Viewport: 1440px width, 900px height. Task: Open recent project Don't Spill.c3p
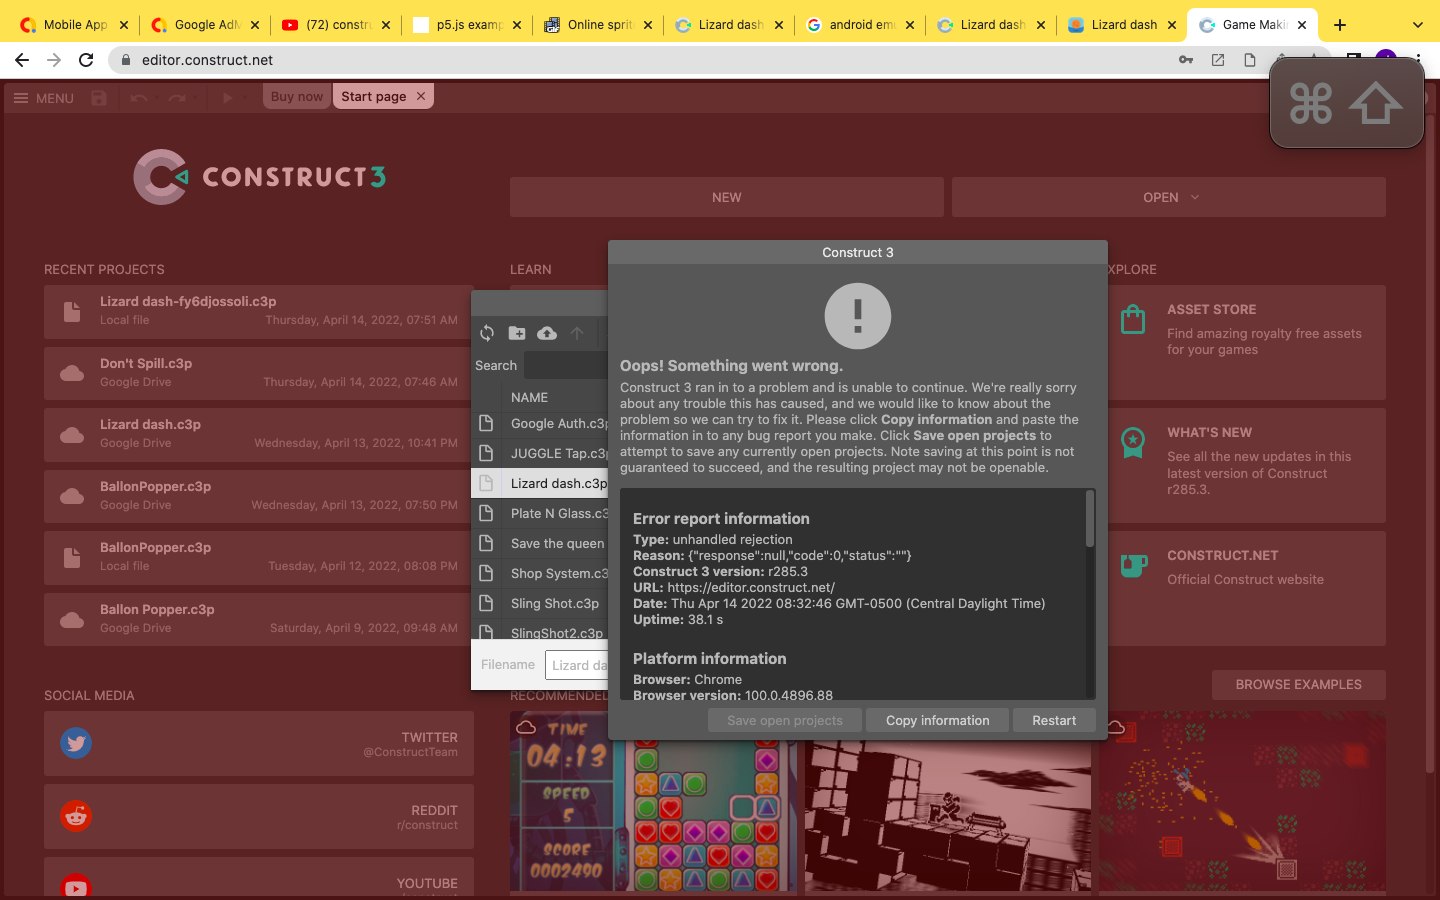point(258,372)
